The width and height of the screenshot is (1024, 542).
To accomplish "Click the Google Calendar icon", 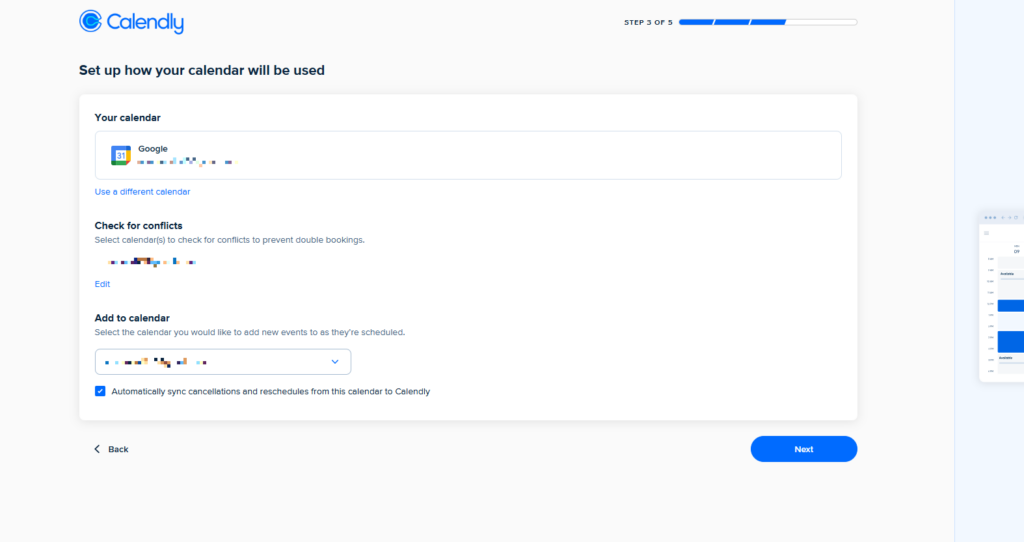I will tap(121, 155).
